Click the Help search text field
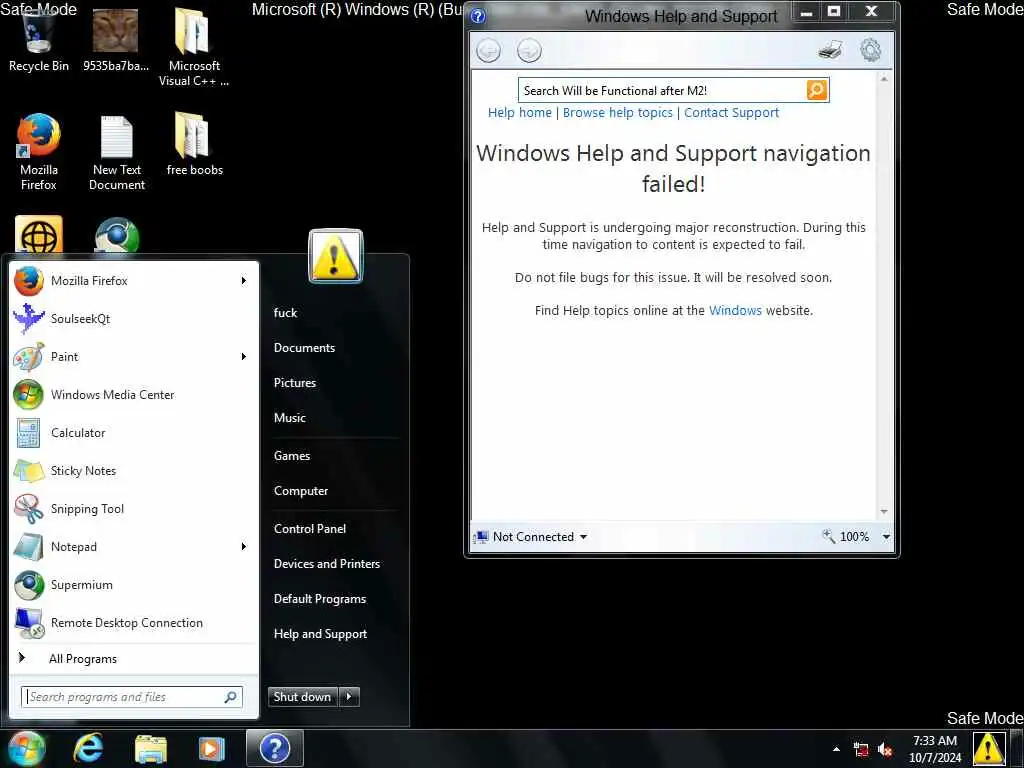The image size is (1024, 768). [662, 90]
